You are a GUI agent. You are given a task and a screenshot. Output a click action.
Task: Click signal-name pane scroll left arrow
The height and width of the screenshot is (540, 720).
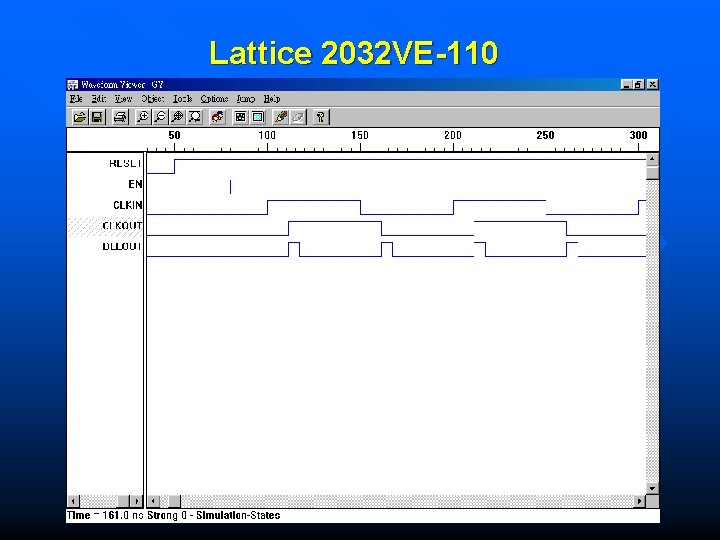tap(73, 501)
